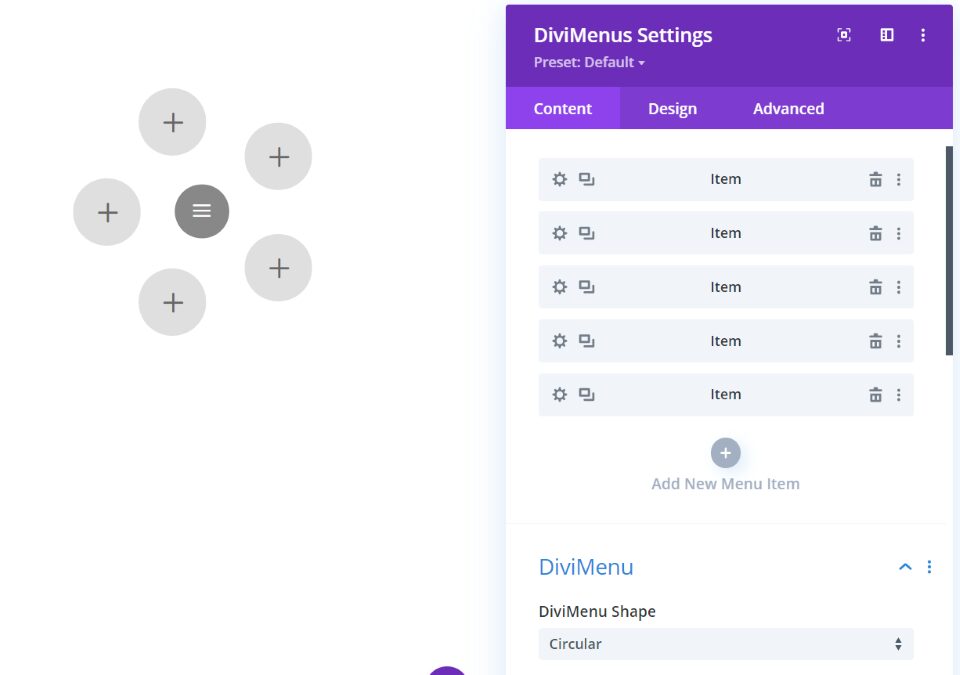
Task: Open the DiviMenu Shape dropdown showing Circular
Action: pyautogui.click(x=725, y=644)
